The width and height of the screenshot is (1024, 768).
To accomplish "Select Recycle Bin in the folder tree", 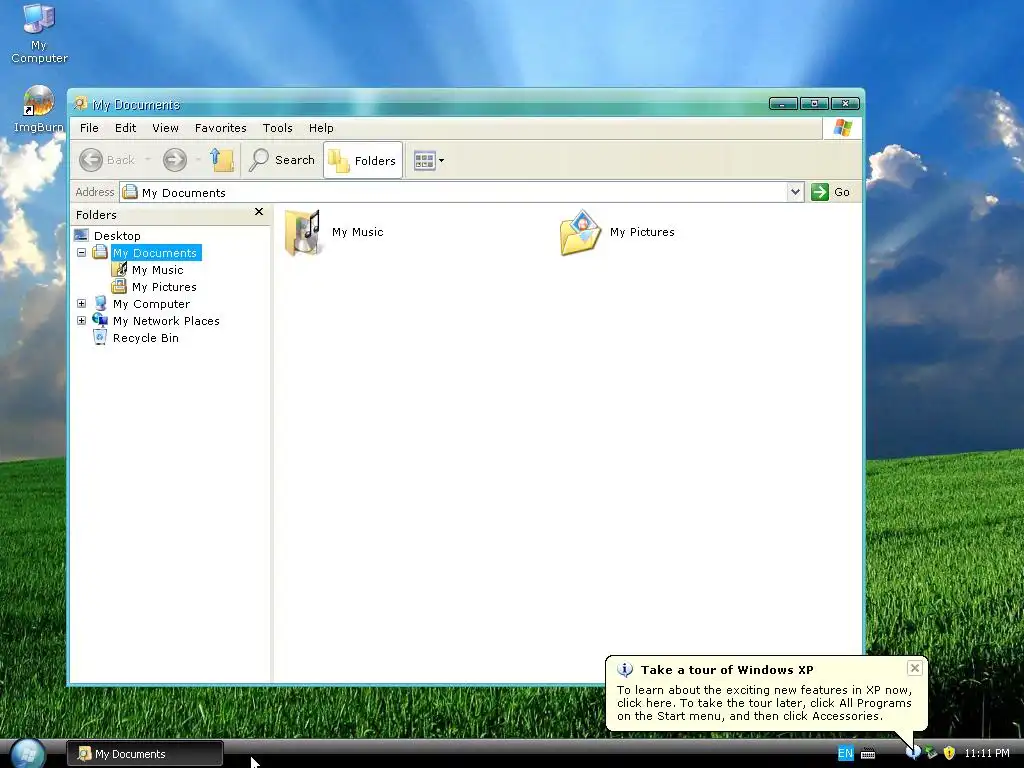I will point(146,338).
